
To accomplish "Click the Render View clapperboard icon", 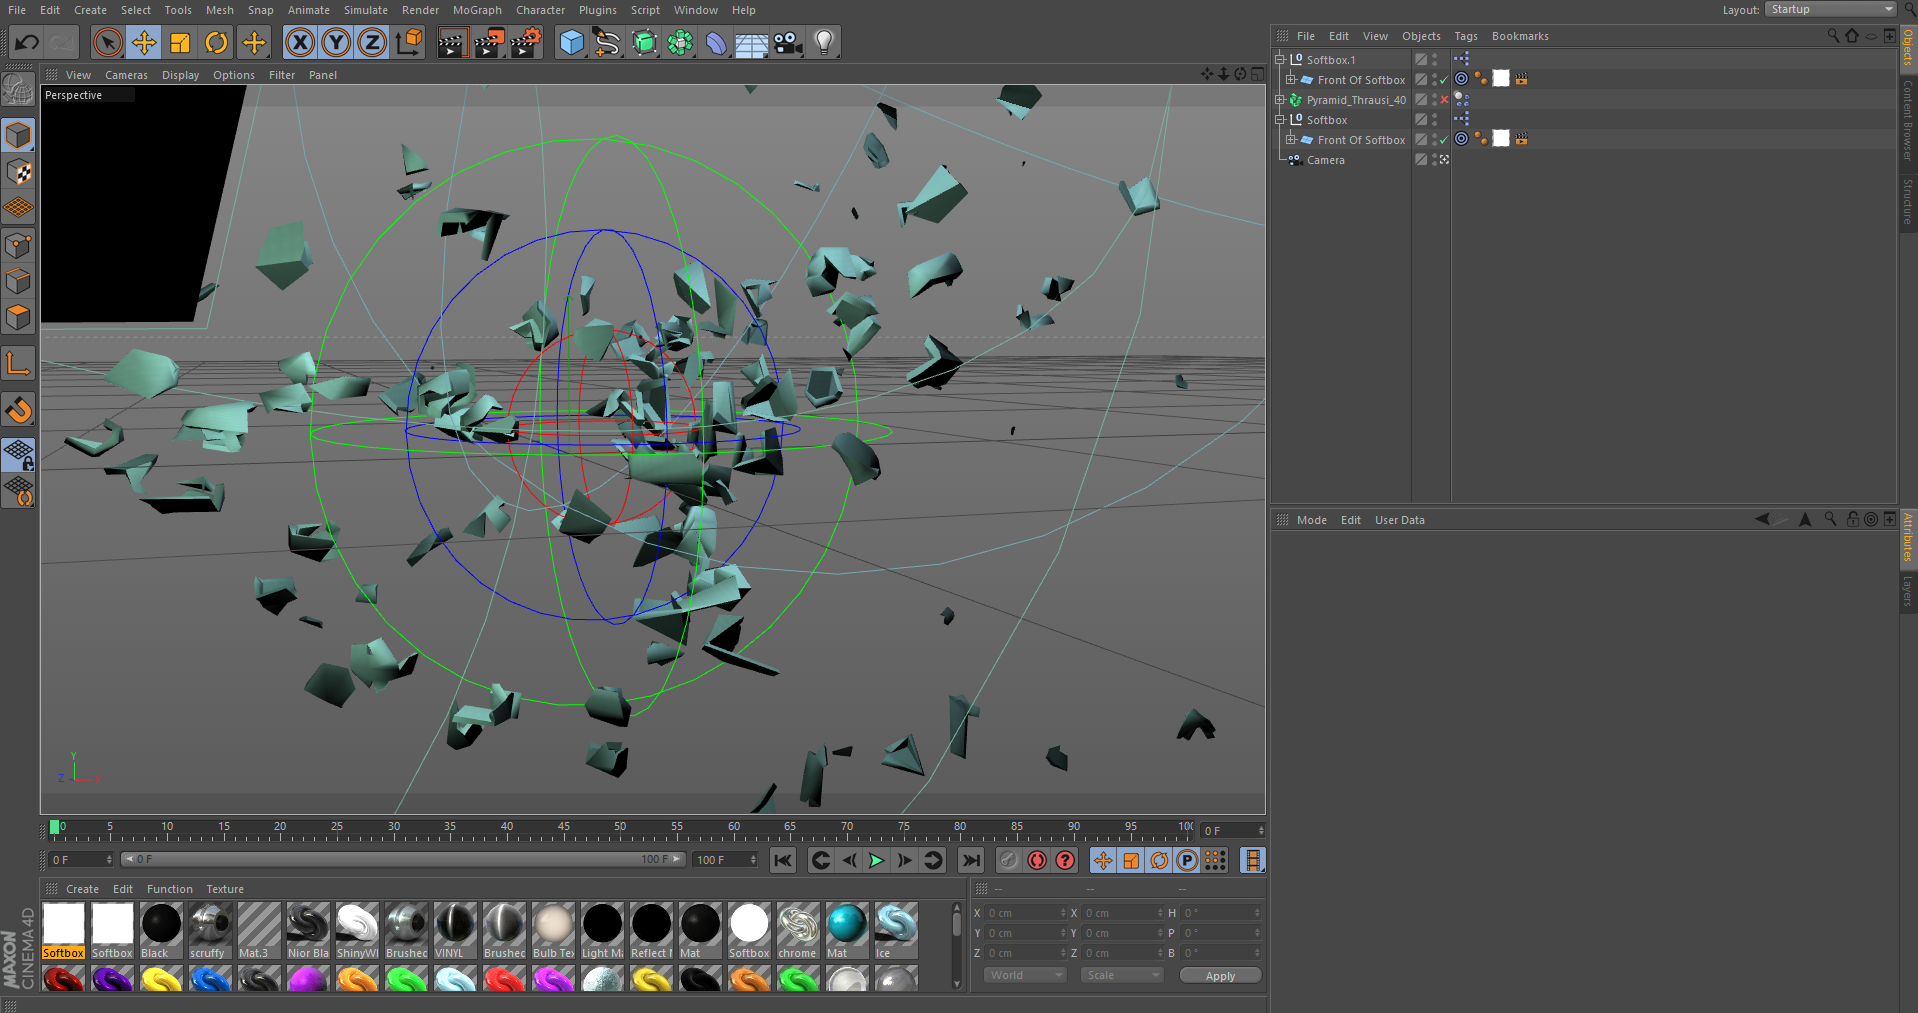I will pyautogui.click(x=452, y=42).
